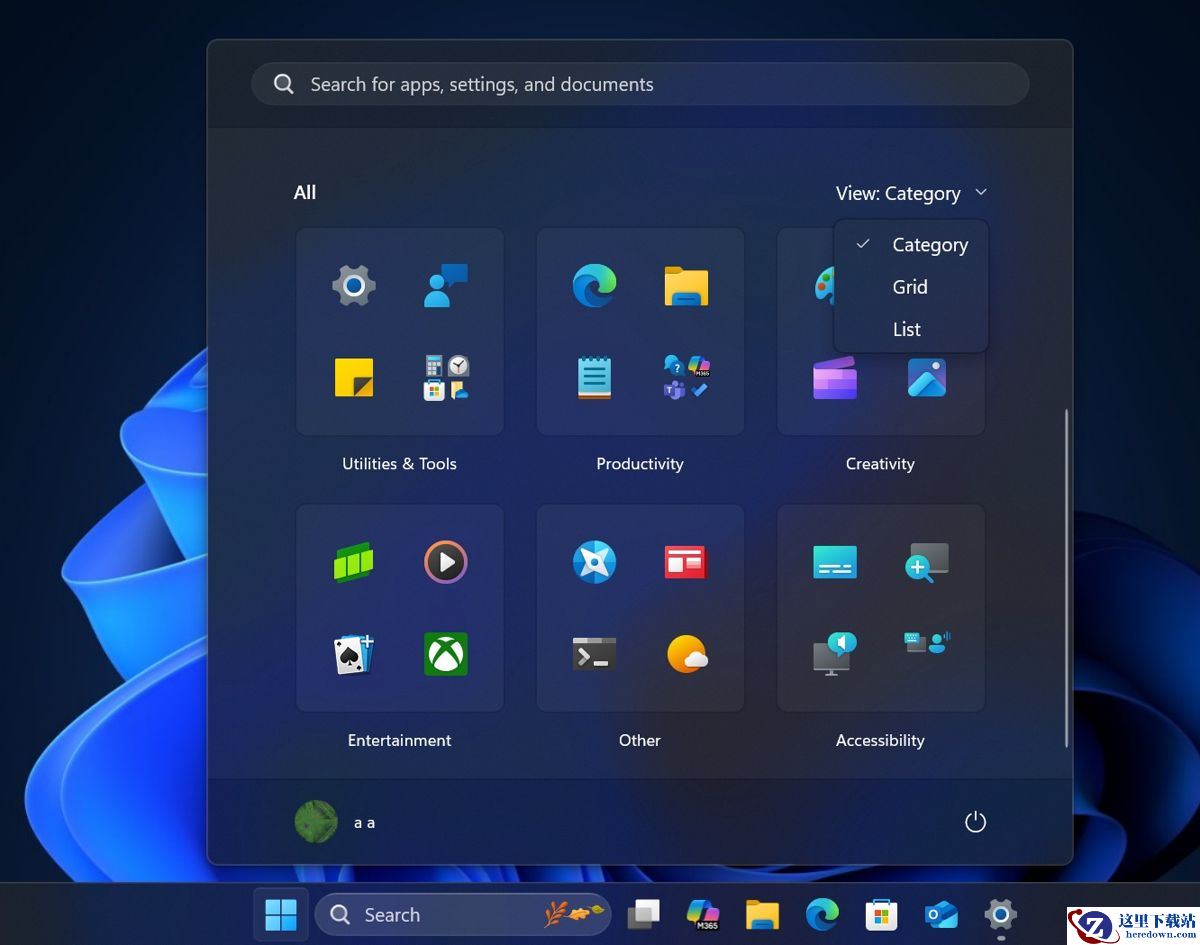Open Xbox app in Entertainment group
Screen dimensions: 1200x945
click(446, 654)
